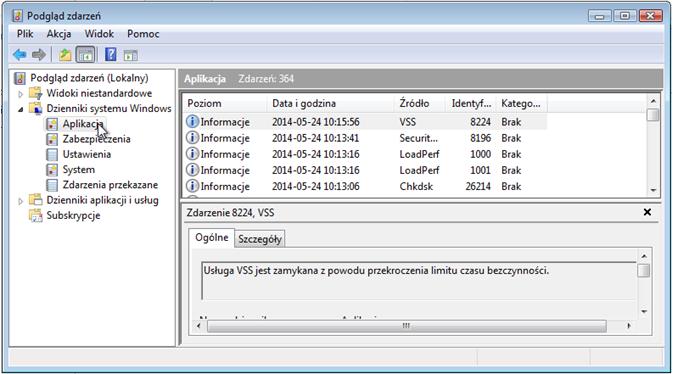This screenshot has width=673, height=374.
Task: Click the Ustawienia log icon
Action: point(52,155)
